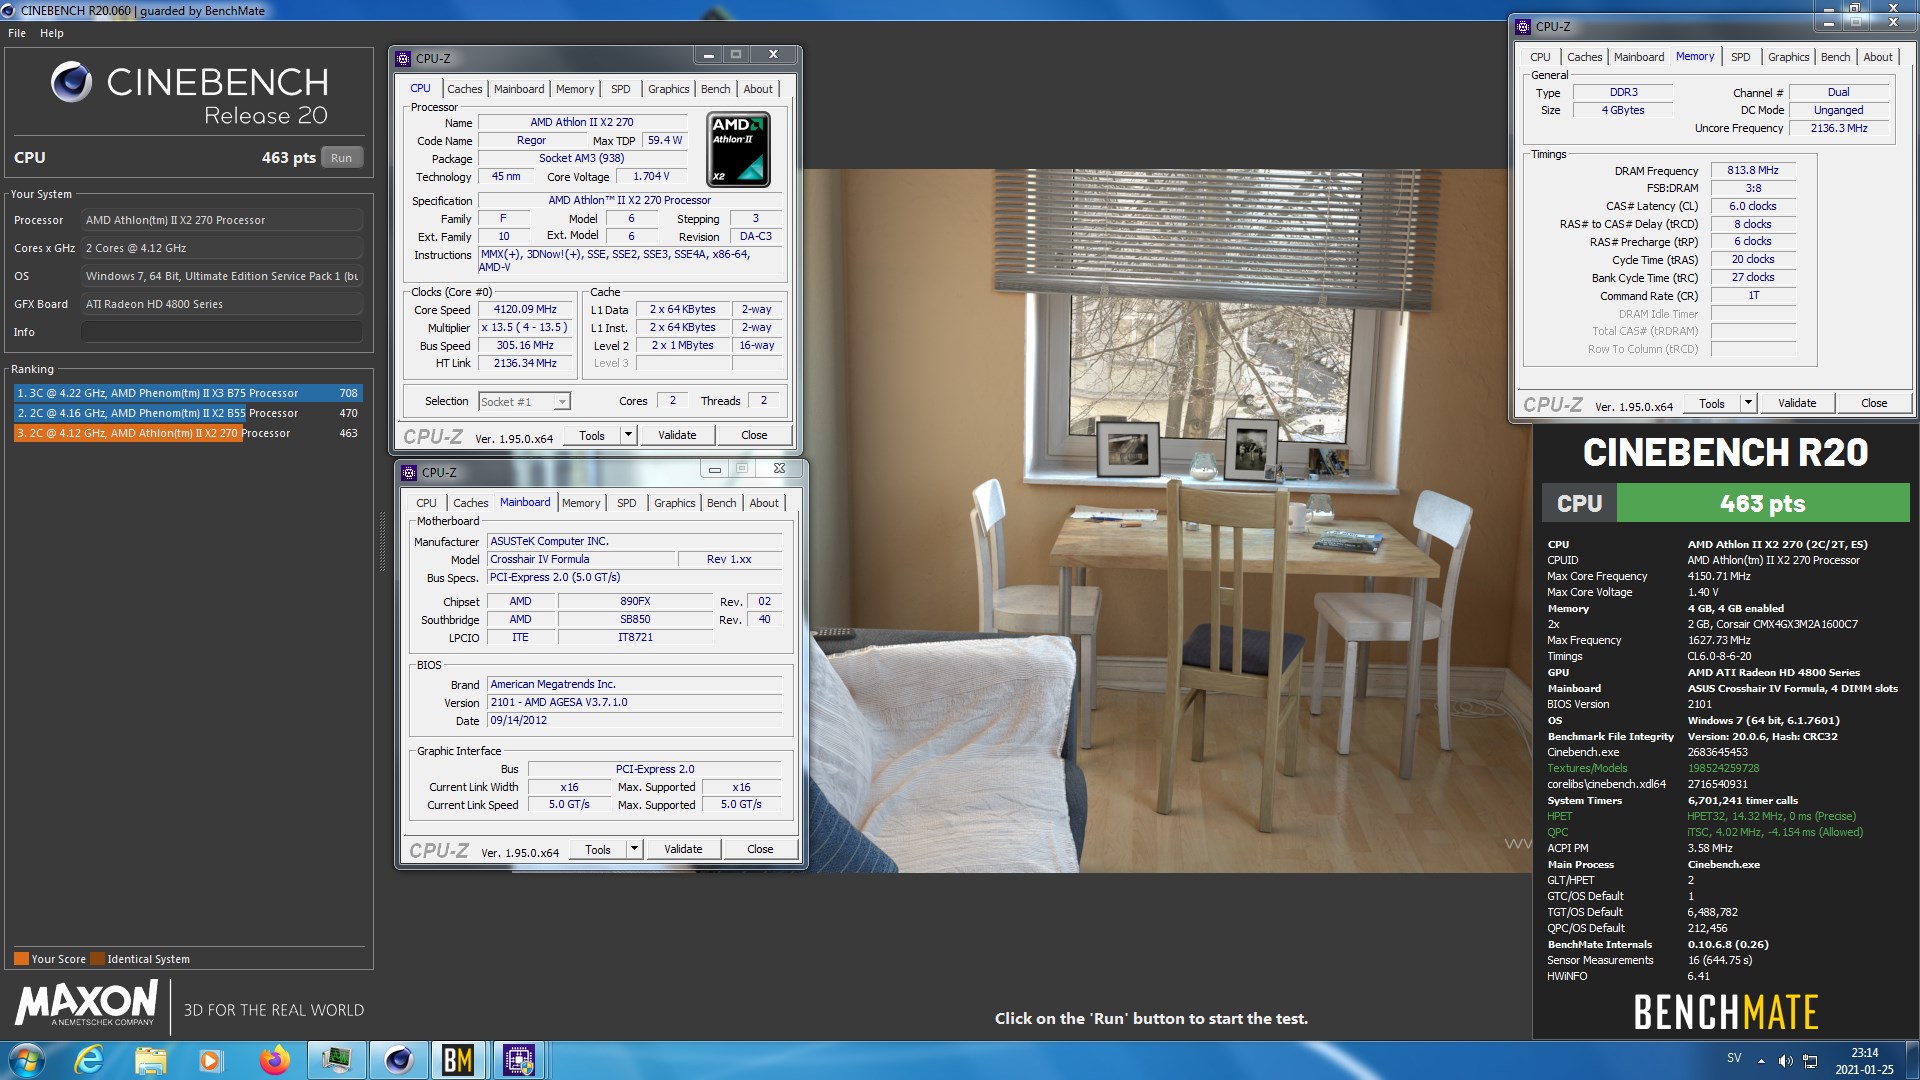Click the title-bar icon of CPU-Z Mainboard window
The width and height of the screenshot is (1920, 1080).
(x=408, y=472)
